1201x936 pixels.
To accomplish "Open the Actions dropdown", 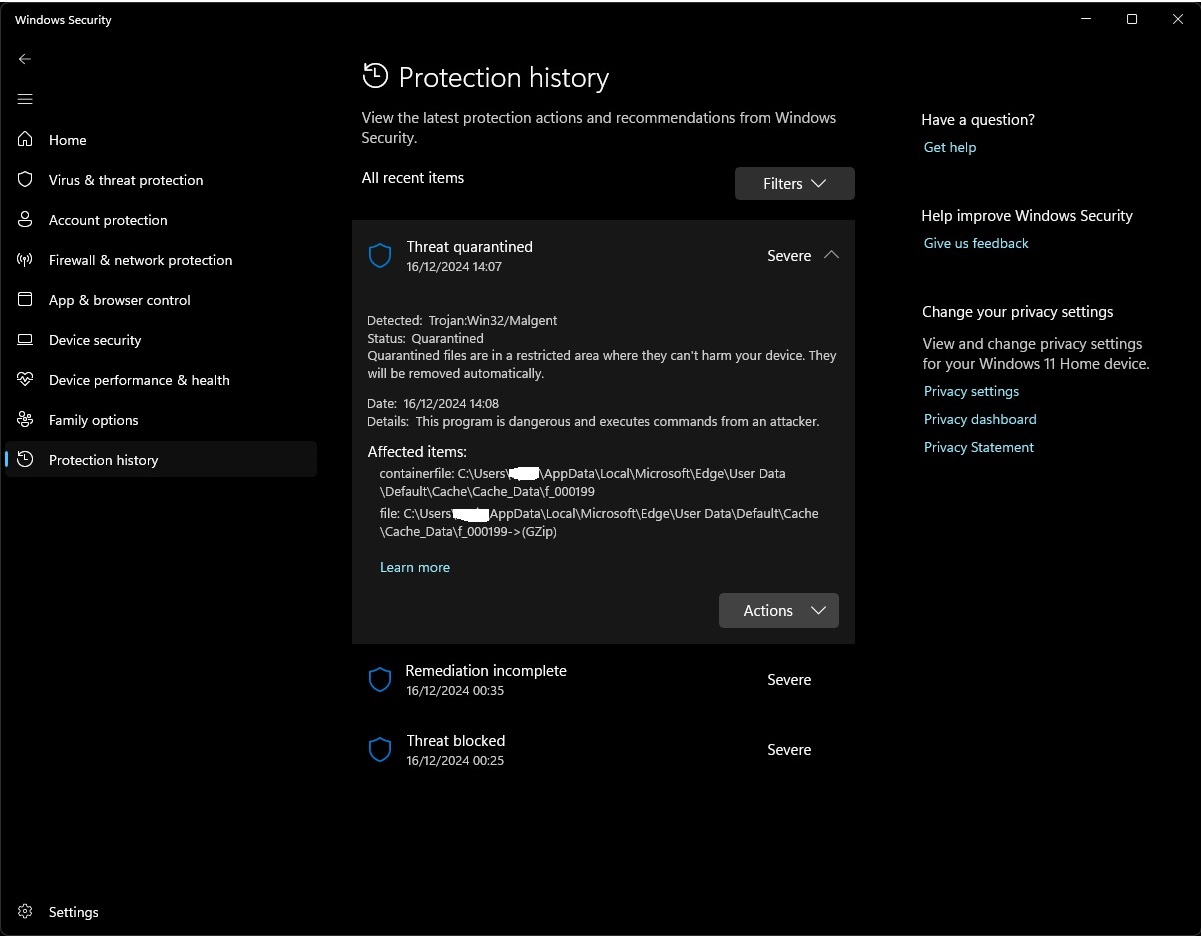I will click(x=779, y=611).
